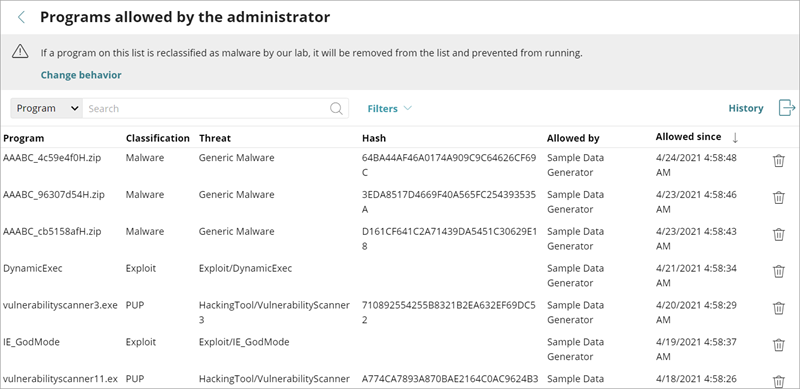Remove DynamicExec via its trash icon

click(779, 271)
